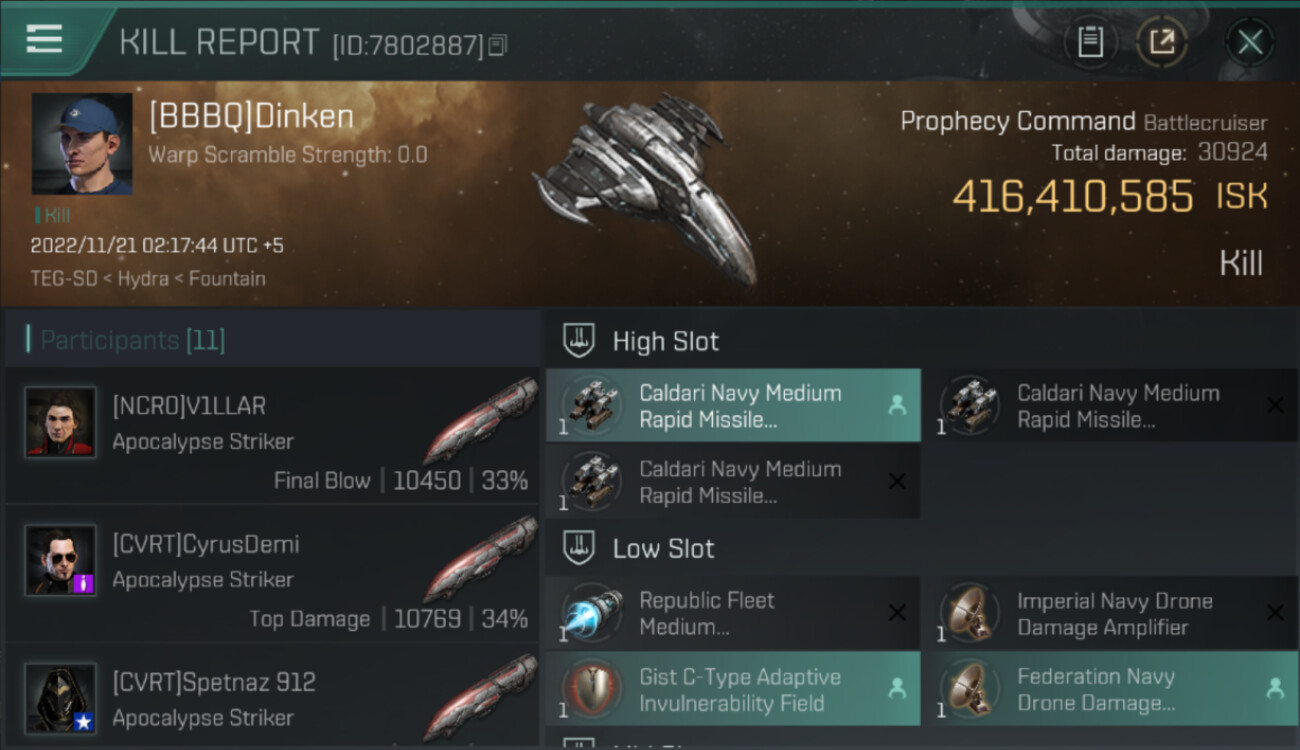Close the kill report window

coord(1249,42)
